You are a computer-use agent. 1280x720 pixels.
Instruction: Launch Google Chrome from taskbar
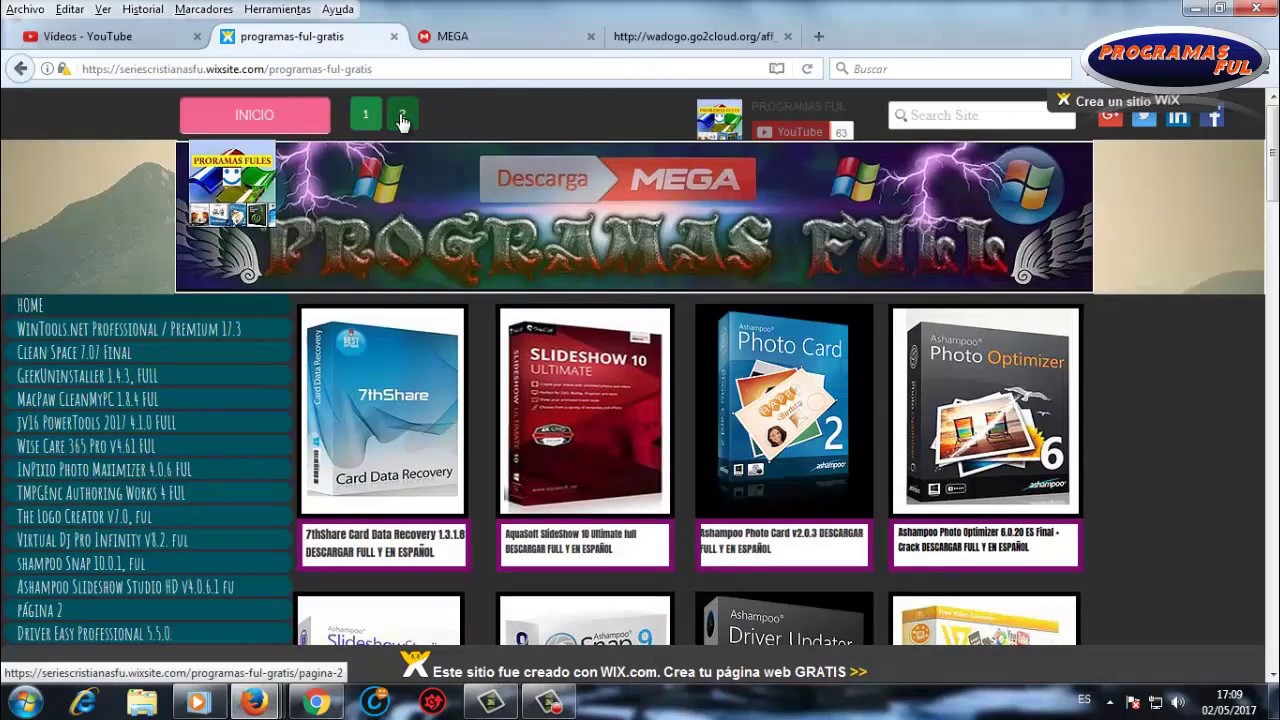coord(316,702)
